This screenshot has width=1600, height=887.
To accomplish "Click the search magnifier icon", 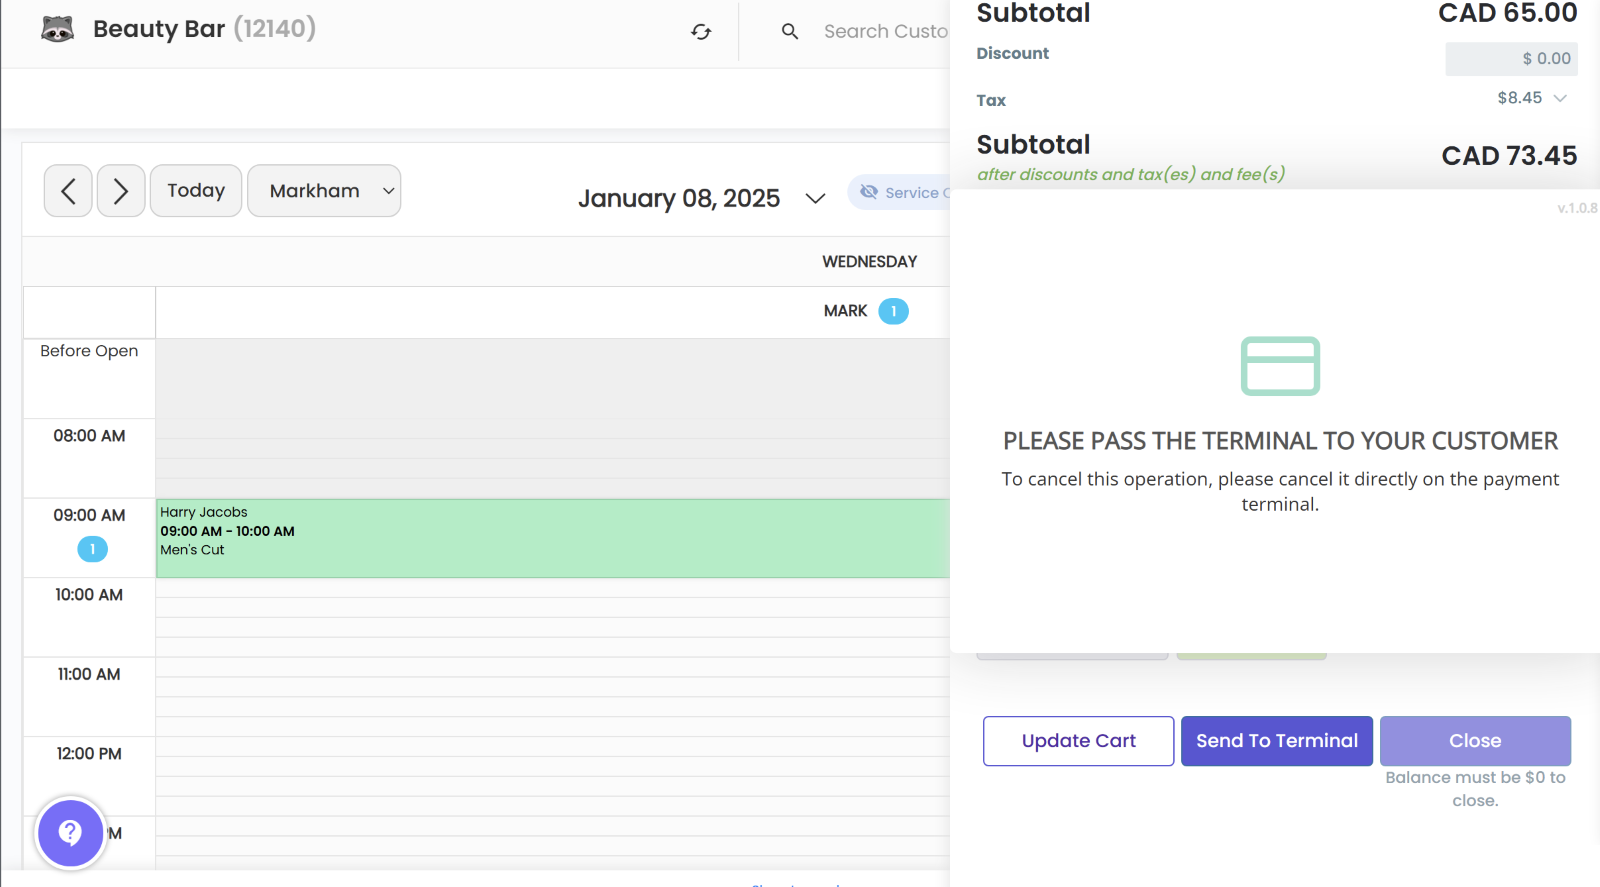I will (x=790, y=32).
